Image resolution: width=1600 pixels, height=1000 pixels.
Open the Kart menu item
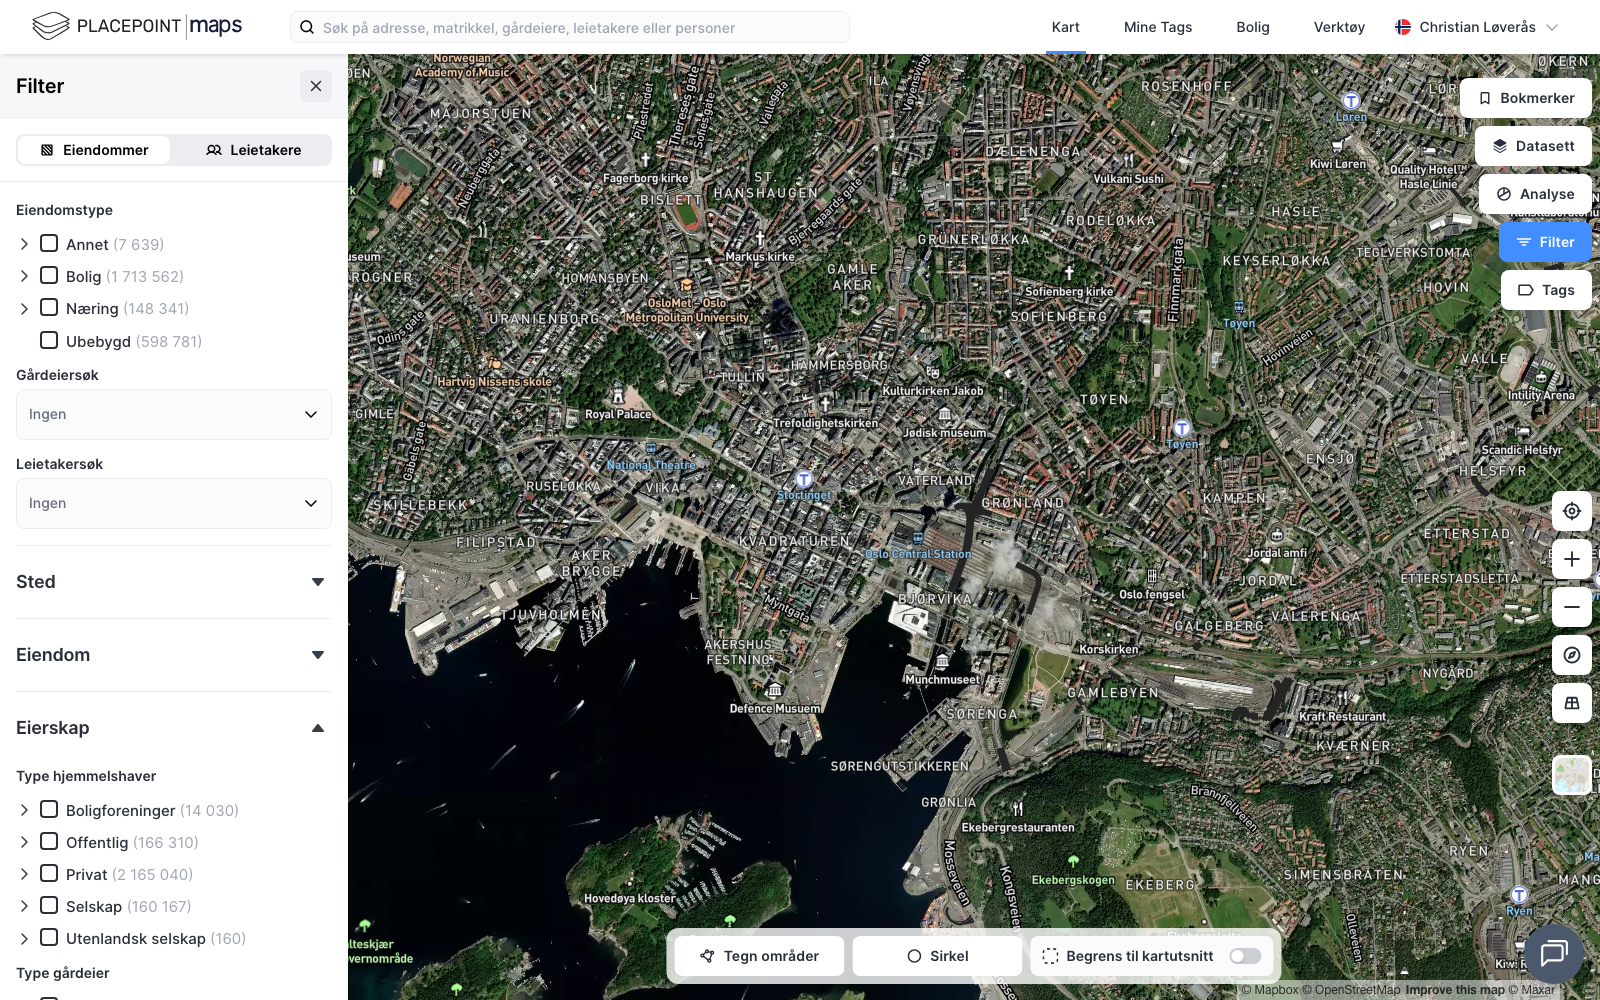click(1066, 27)
